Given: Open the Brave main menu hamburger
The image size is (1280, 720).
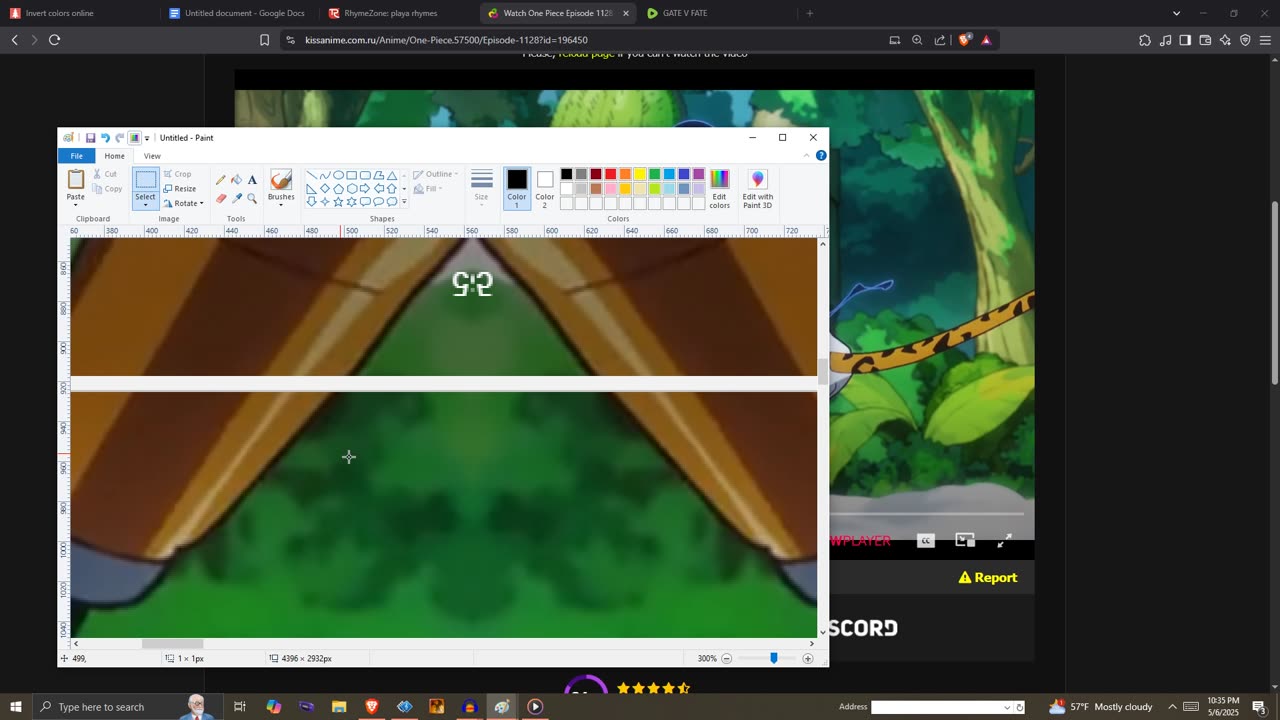Looking at the screenshot, I should [x=1265, y=40].
